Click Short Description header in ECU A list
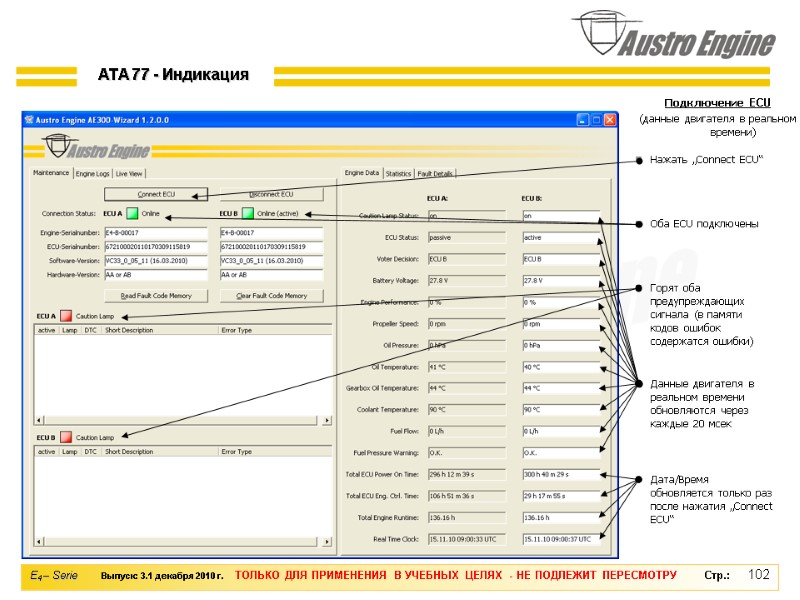Image resolution: width=800 pixels, height=600 pixels. (x=160, y=330)
